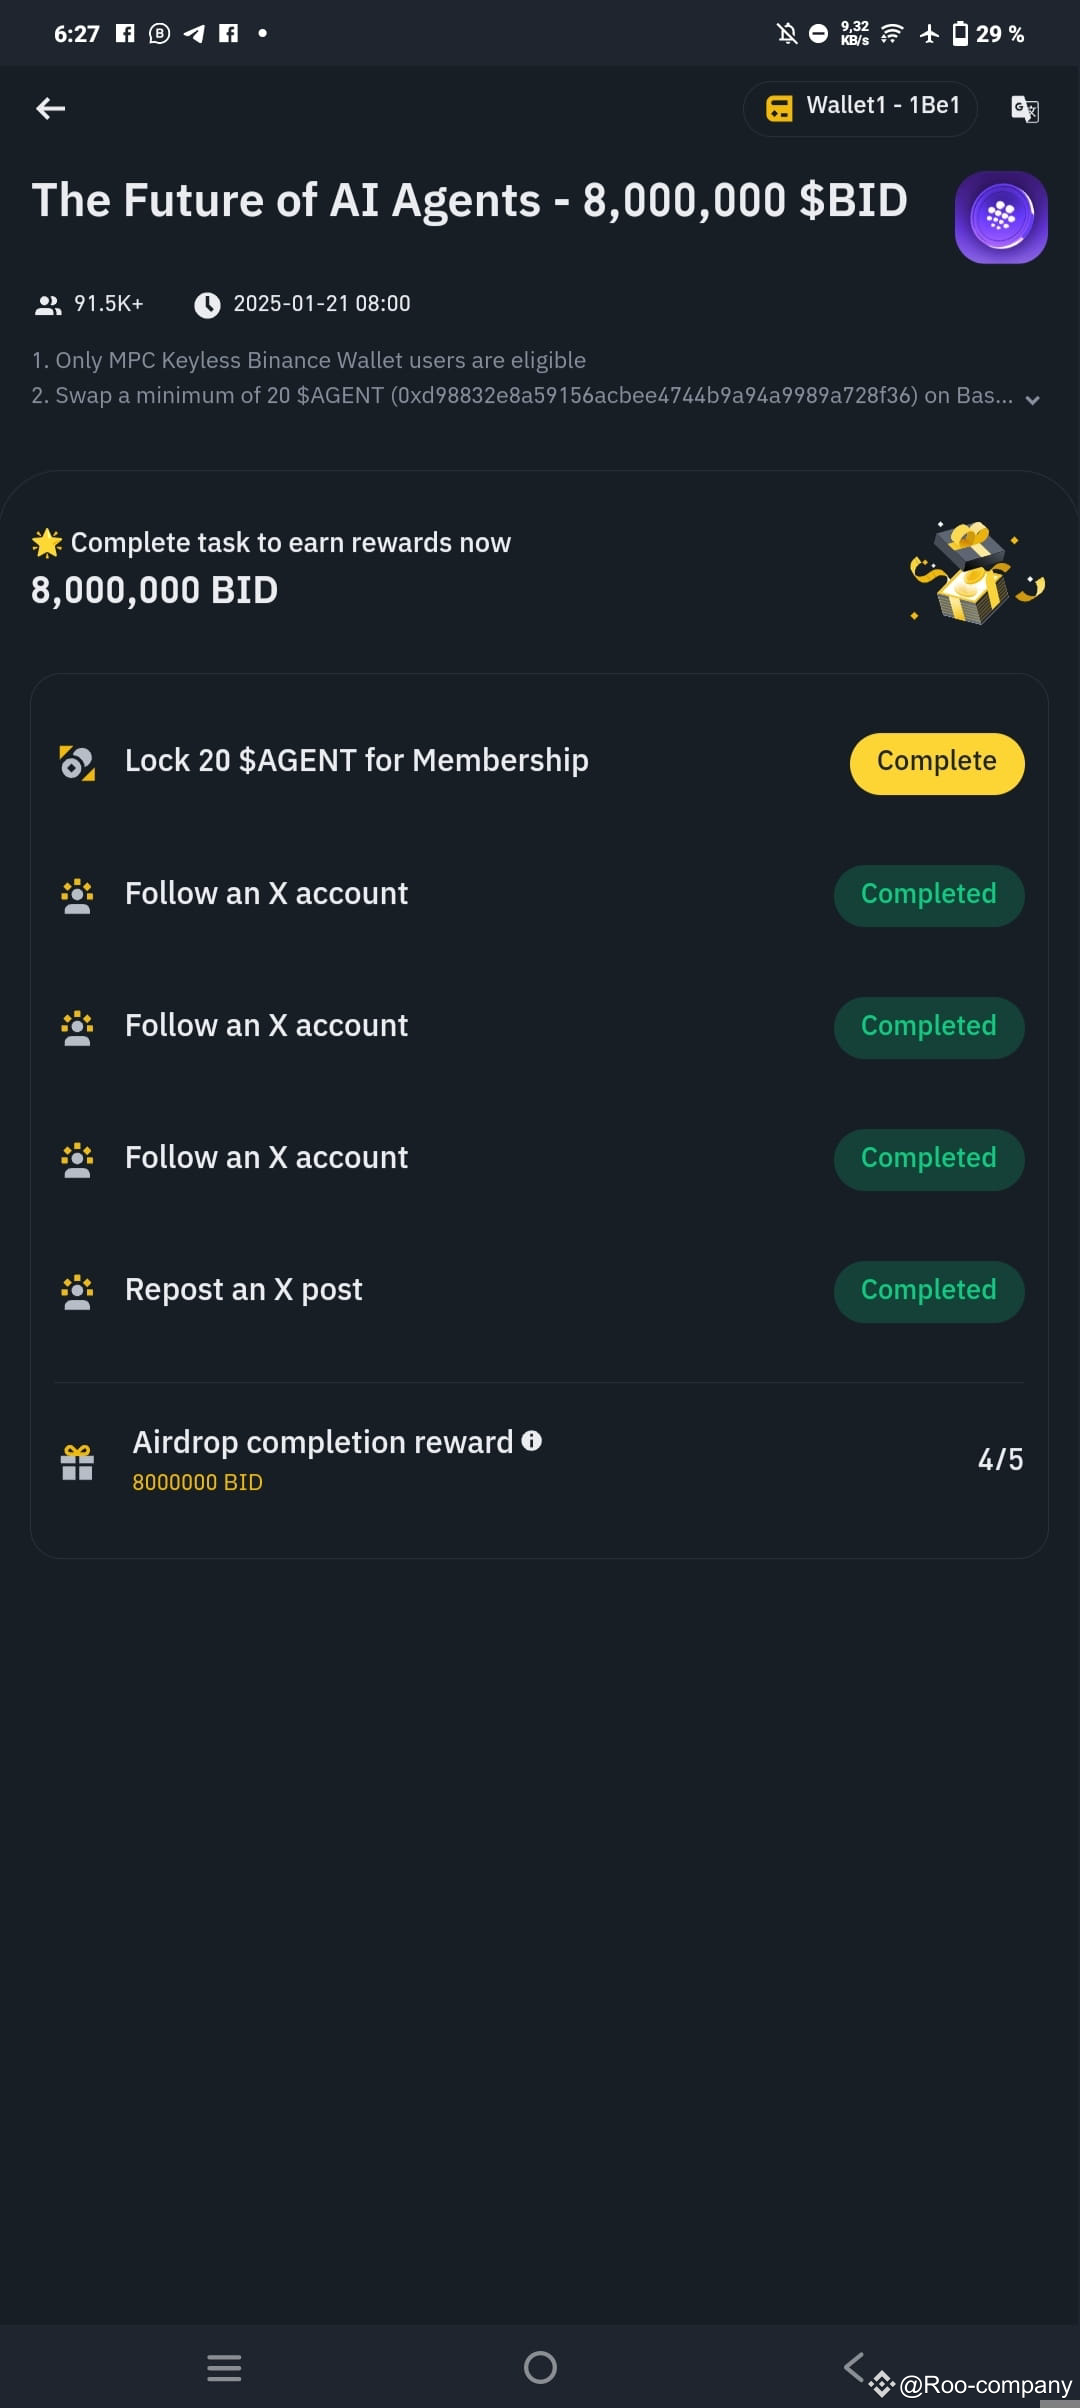Tap the back arrow icon
Image resolution: width=1080 pixels, height=2408 pixels.
click(x=50, y=108)
